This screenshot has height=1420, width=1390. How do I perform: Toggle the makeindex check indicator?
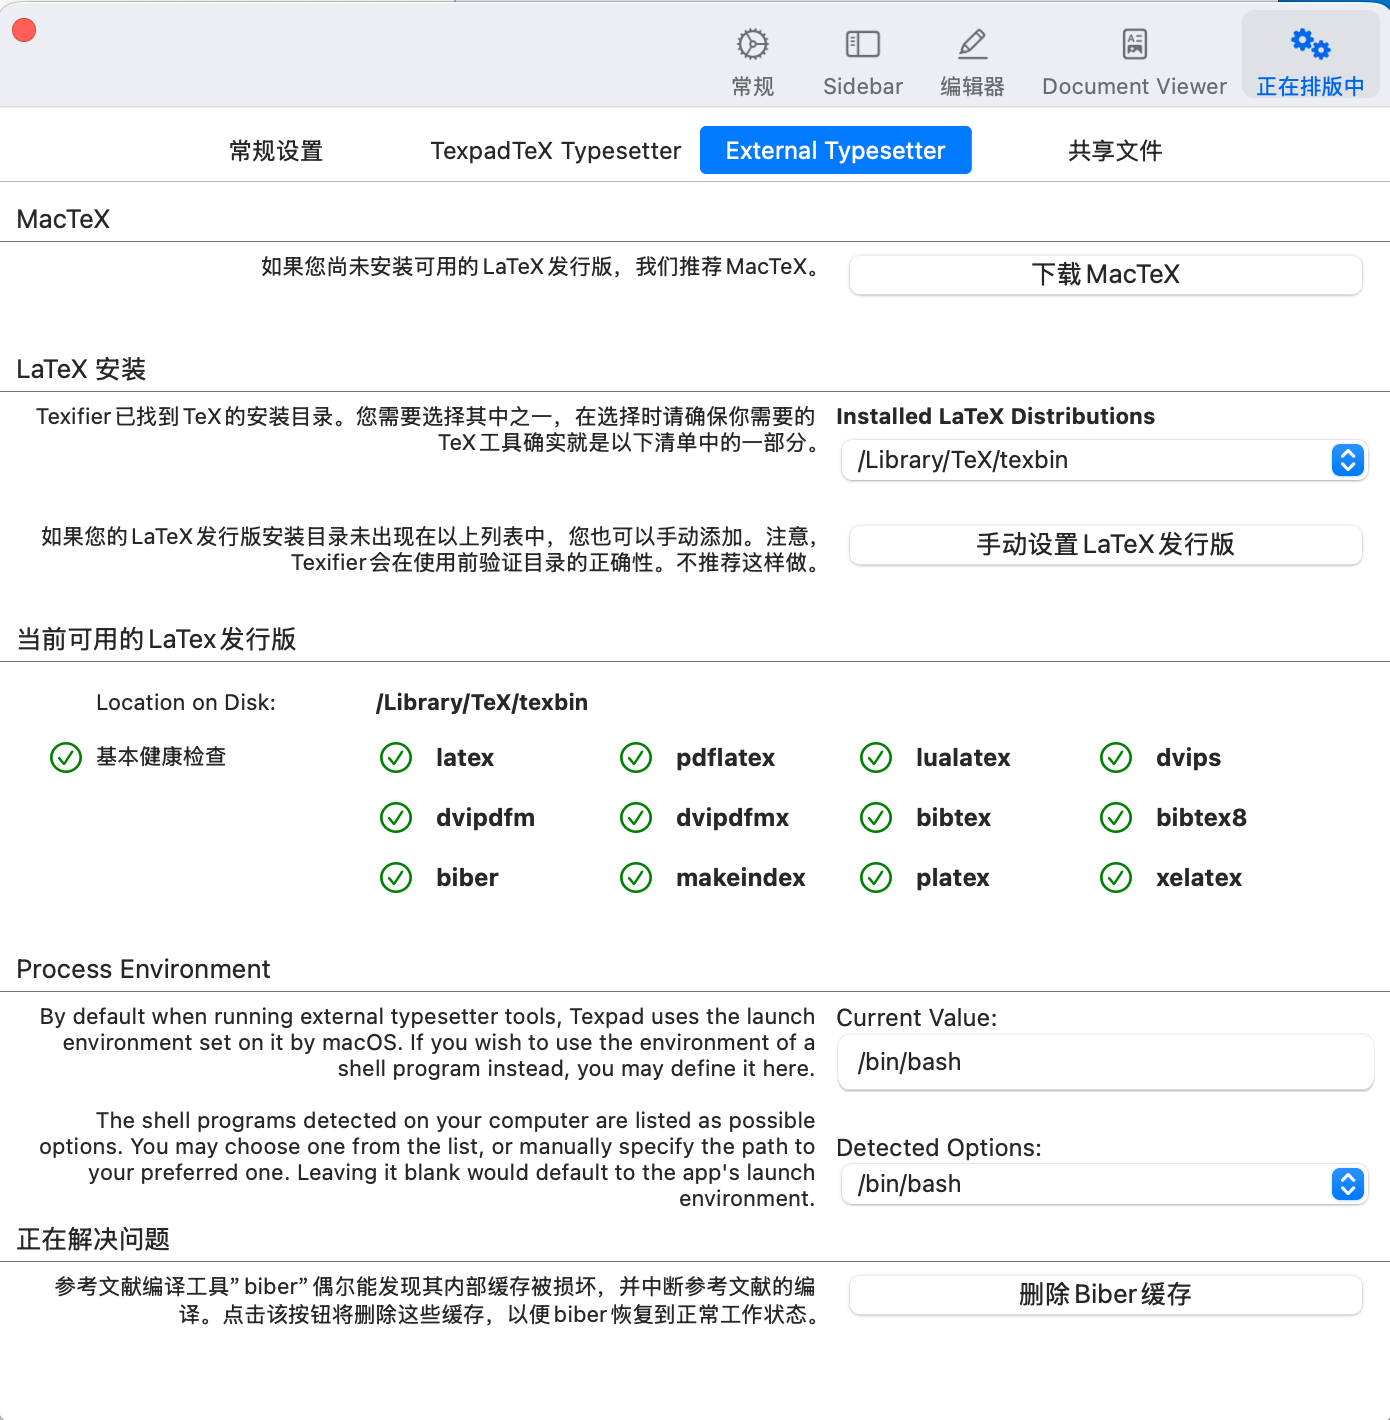pos(636,878)
